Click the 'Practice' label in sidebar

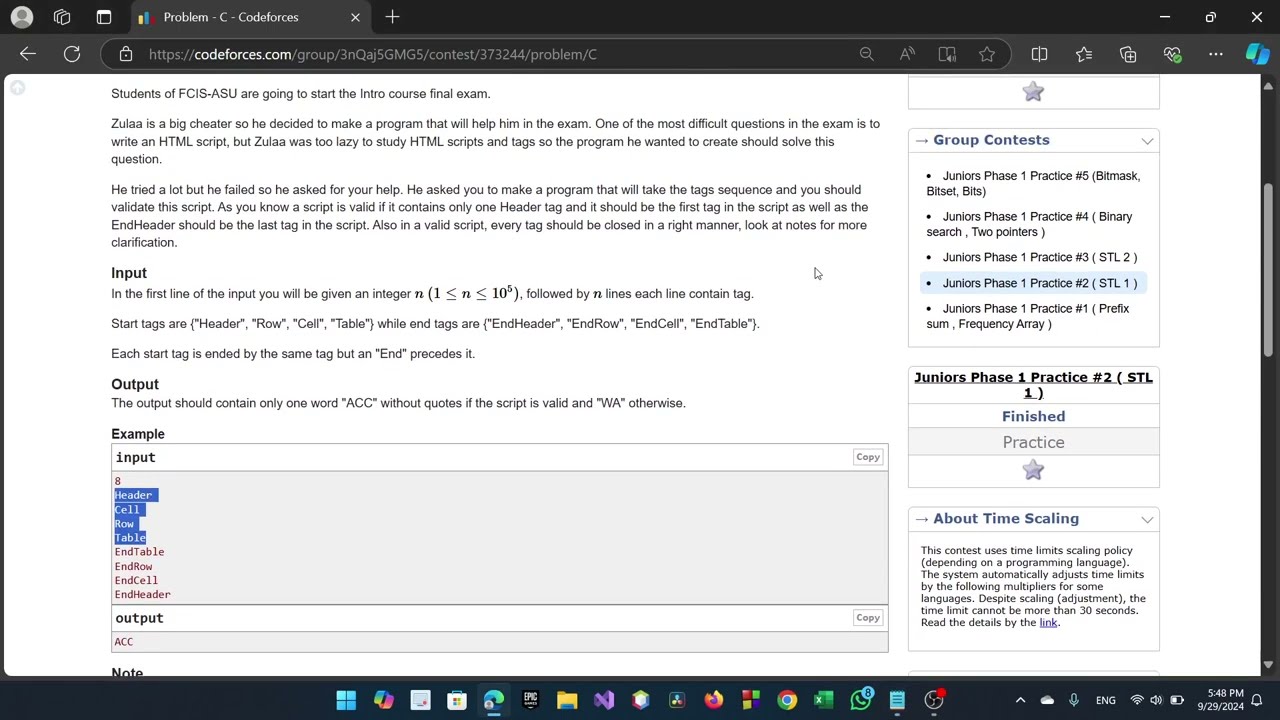pos(1033,442)
